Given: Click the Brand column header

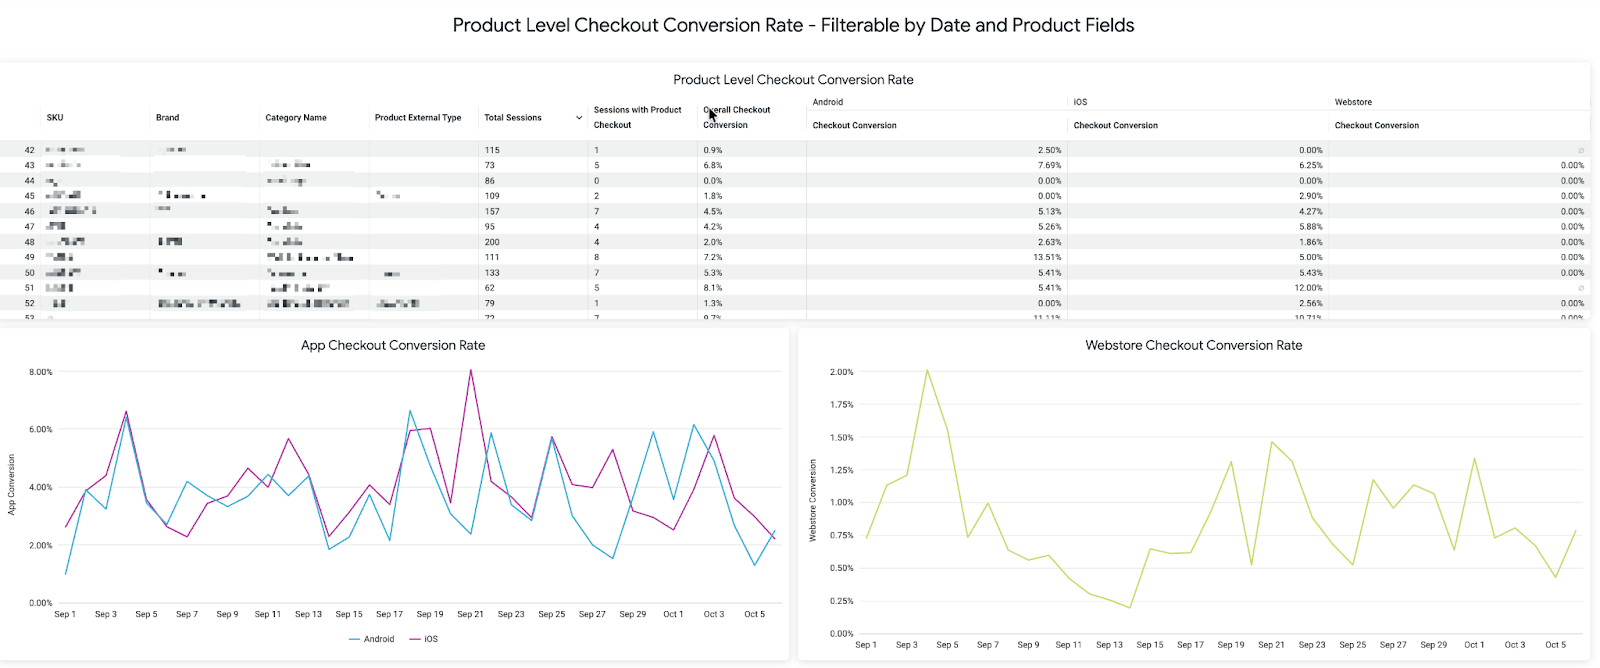Looking at the screenshot, I should coord(167,118).
